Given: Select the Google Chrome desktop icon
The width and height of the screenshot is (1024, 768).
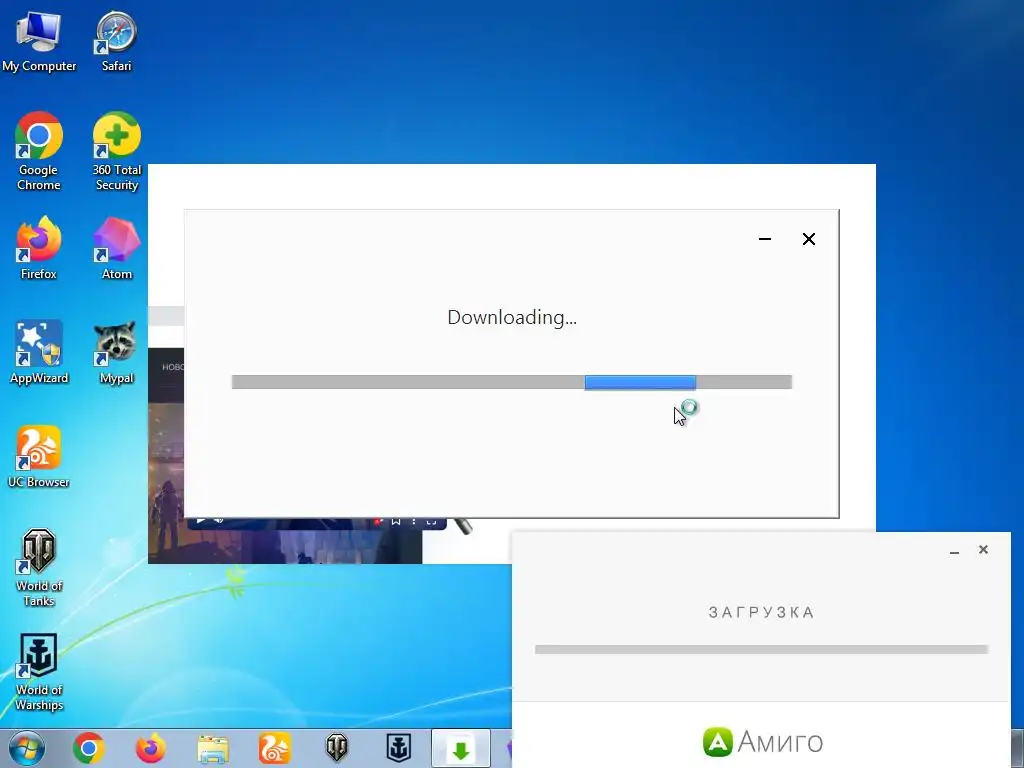Looking at the screenshot, I should click(x=39, y=152).
